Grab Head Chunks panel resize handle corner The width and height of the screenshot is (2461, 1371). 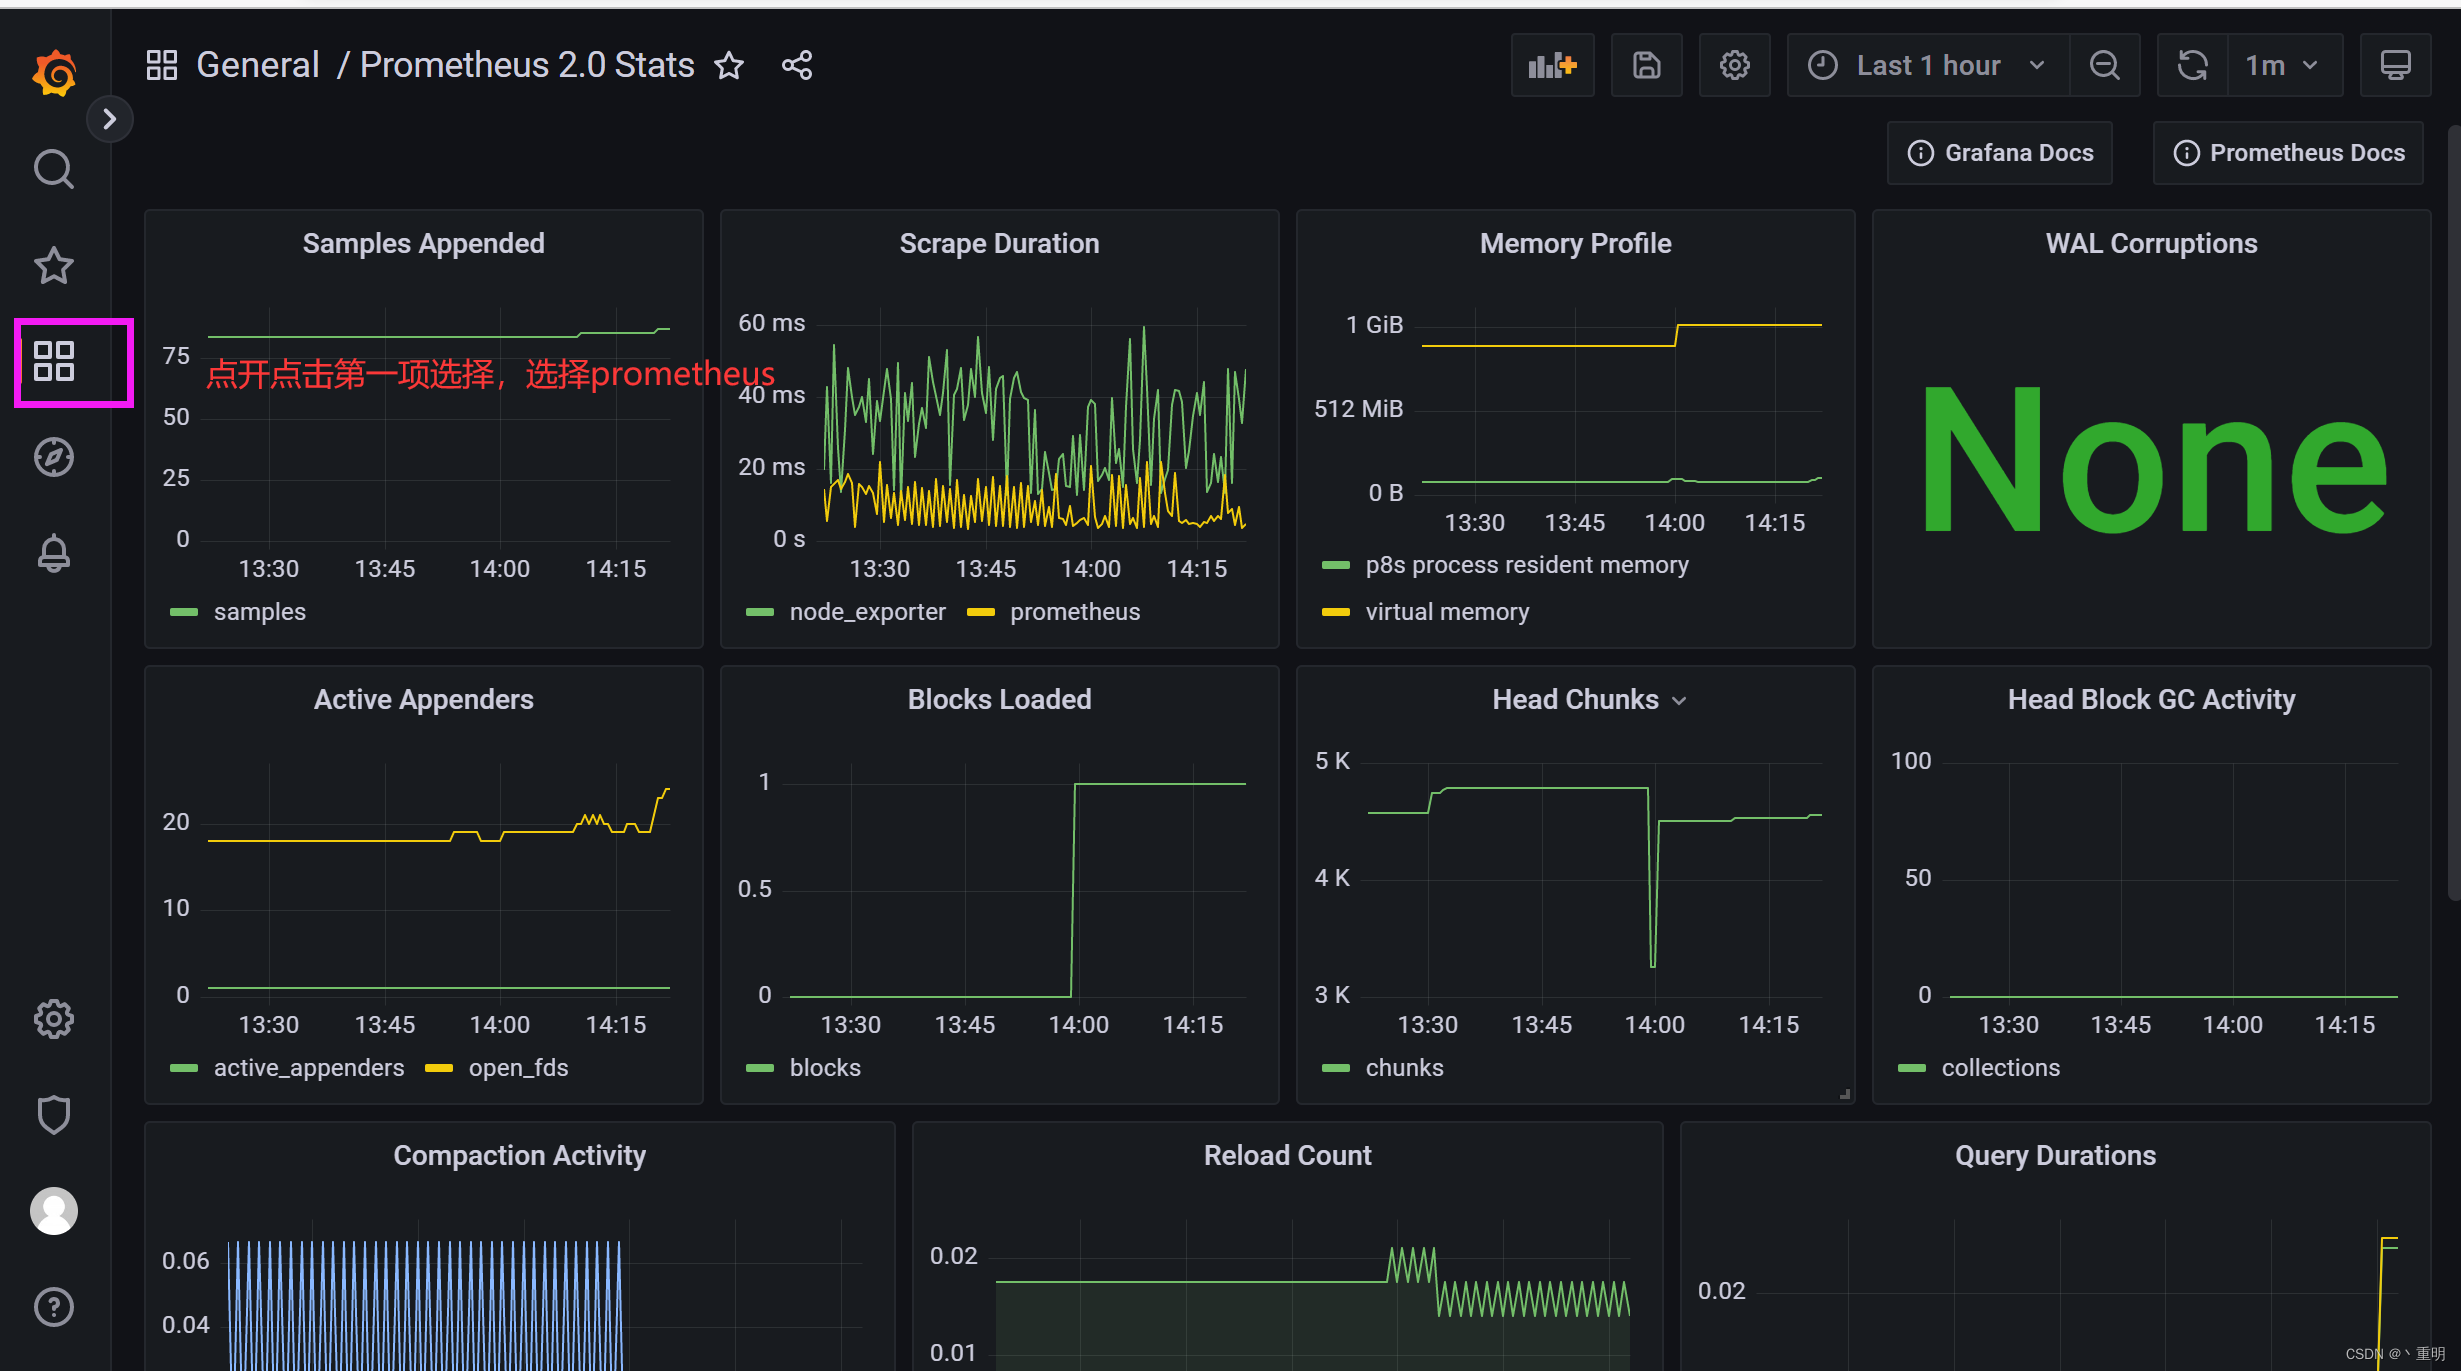[x=1845, y=1094]
